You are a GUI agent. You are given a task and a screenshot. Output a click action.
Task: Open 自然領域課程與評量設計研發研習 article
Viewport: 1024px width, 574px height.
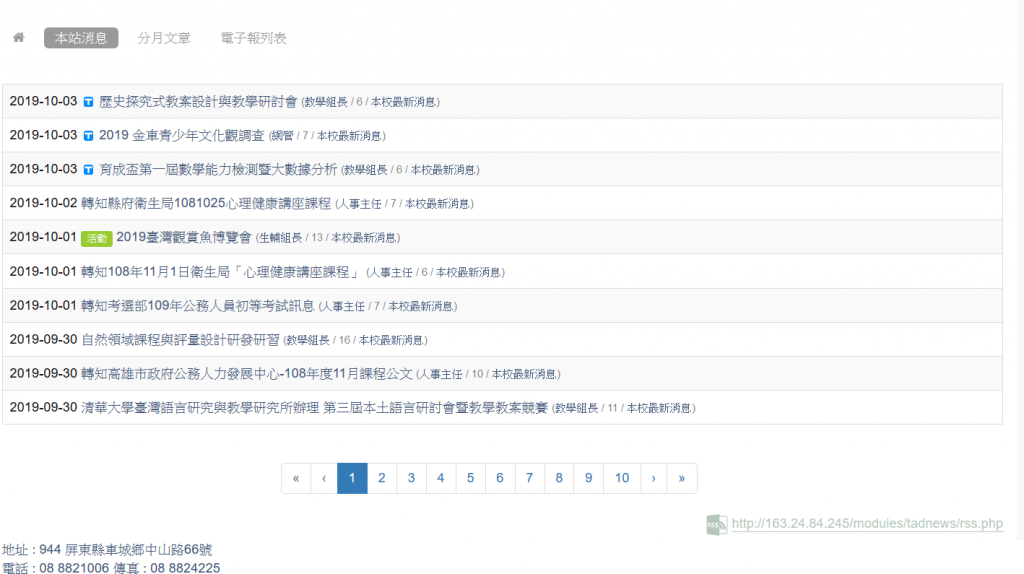click(x=180, y=340)
